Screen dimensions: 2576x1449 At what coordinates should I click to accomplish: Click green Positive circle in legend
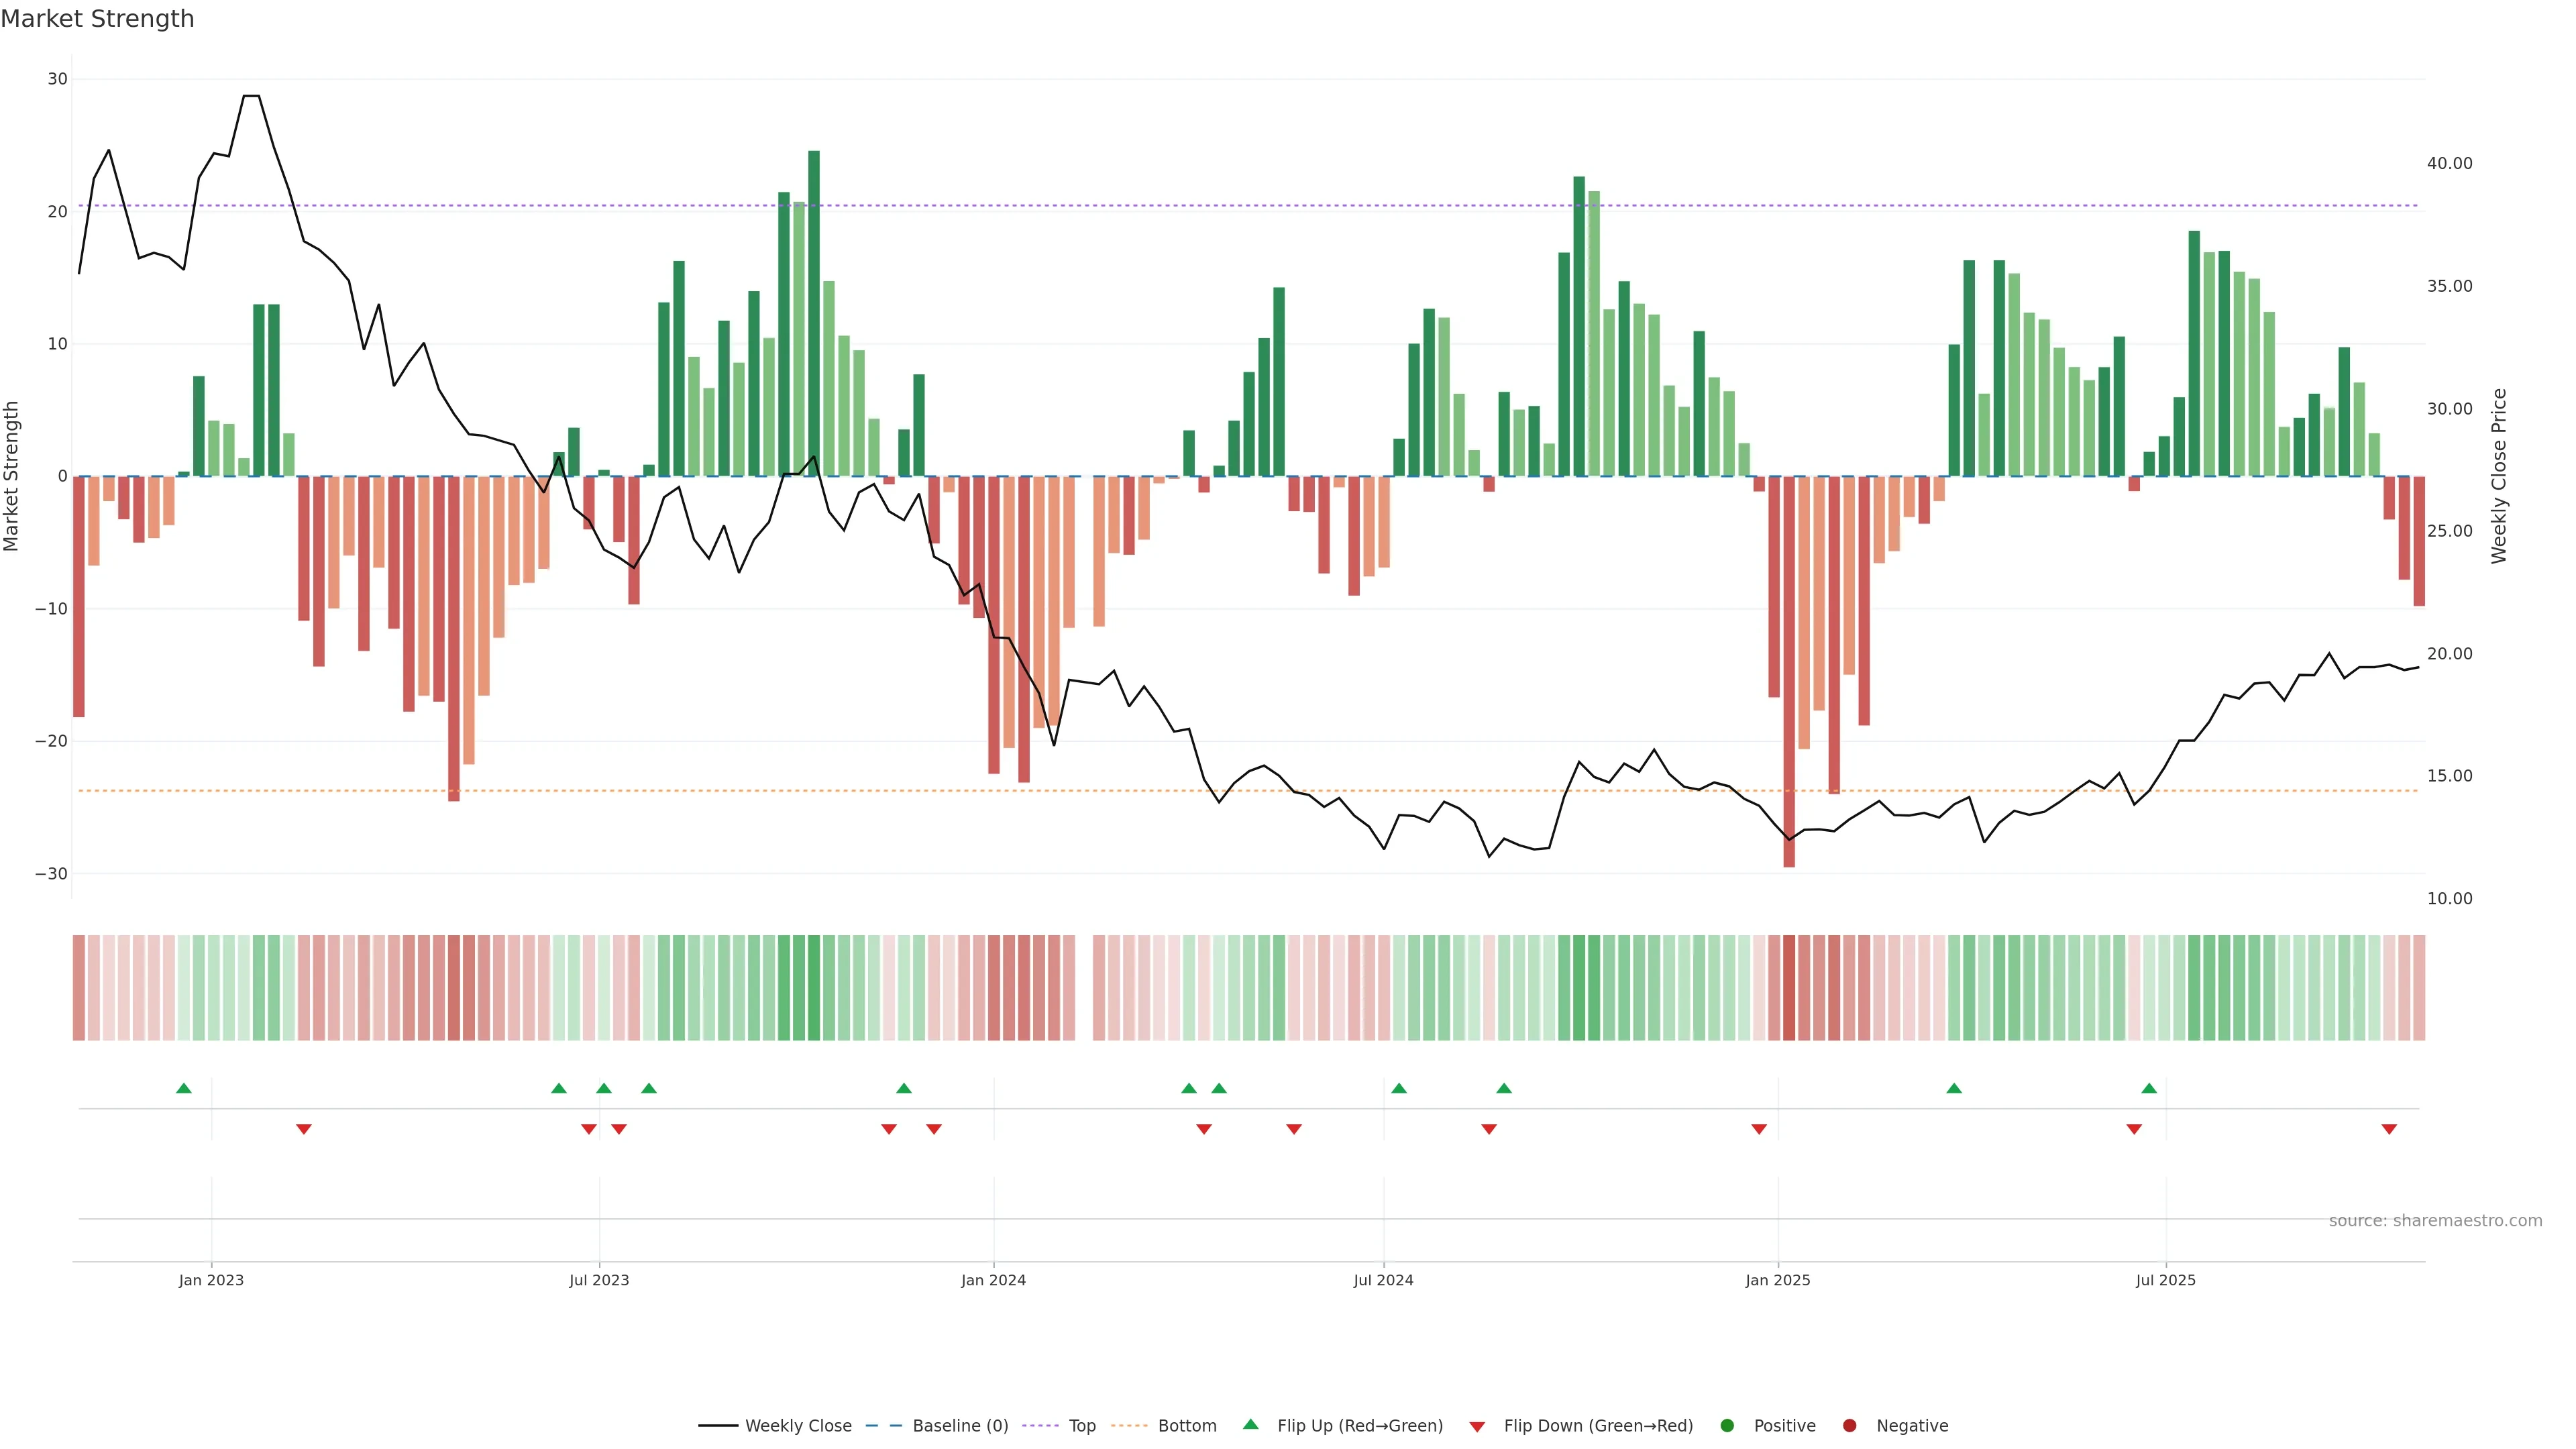1727,1426
